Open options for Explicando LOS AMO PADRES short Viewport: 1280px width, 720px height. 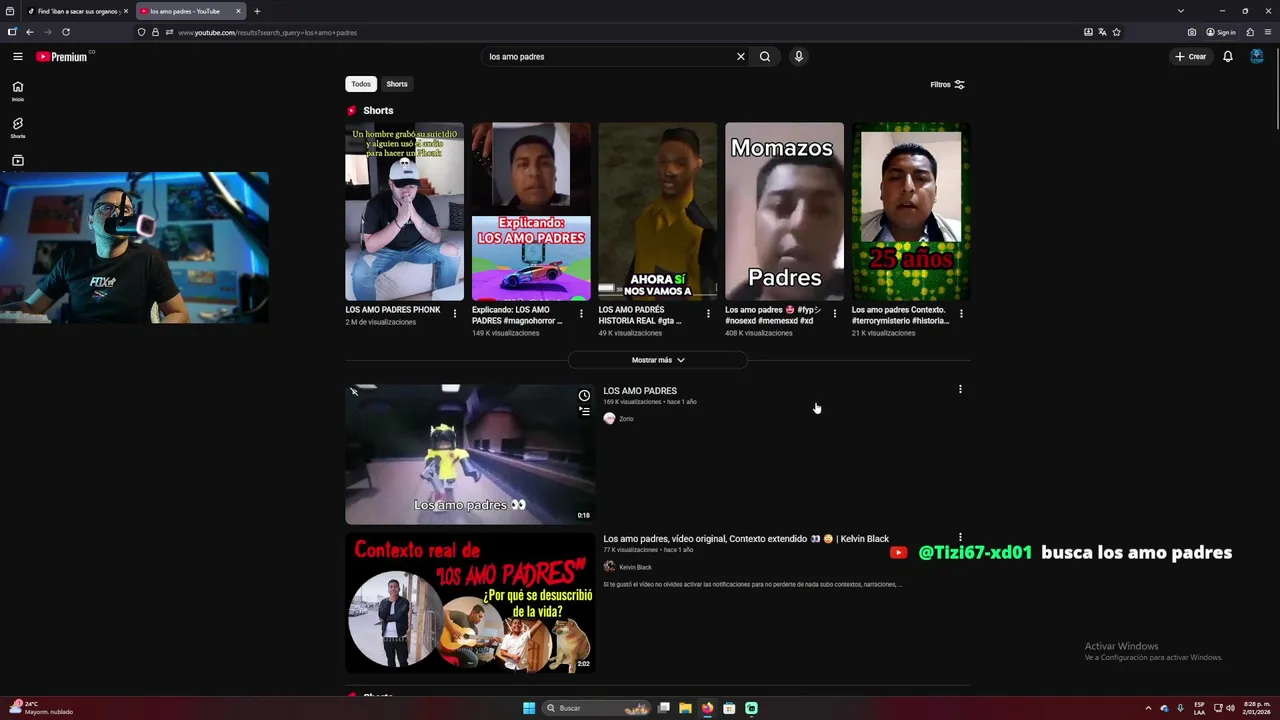[581, 314]
